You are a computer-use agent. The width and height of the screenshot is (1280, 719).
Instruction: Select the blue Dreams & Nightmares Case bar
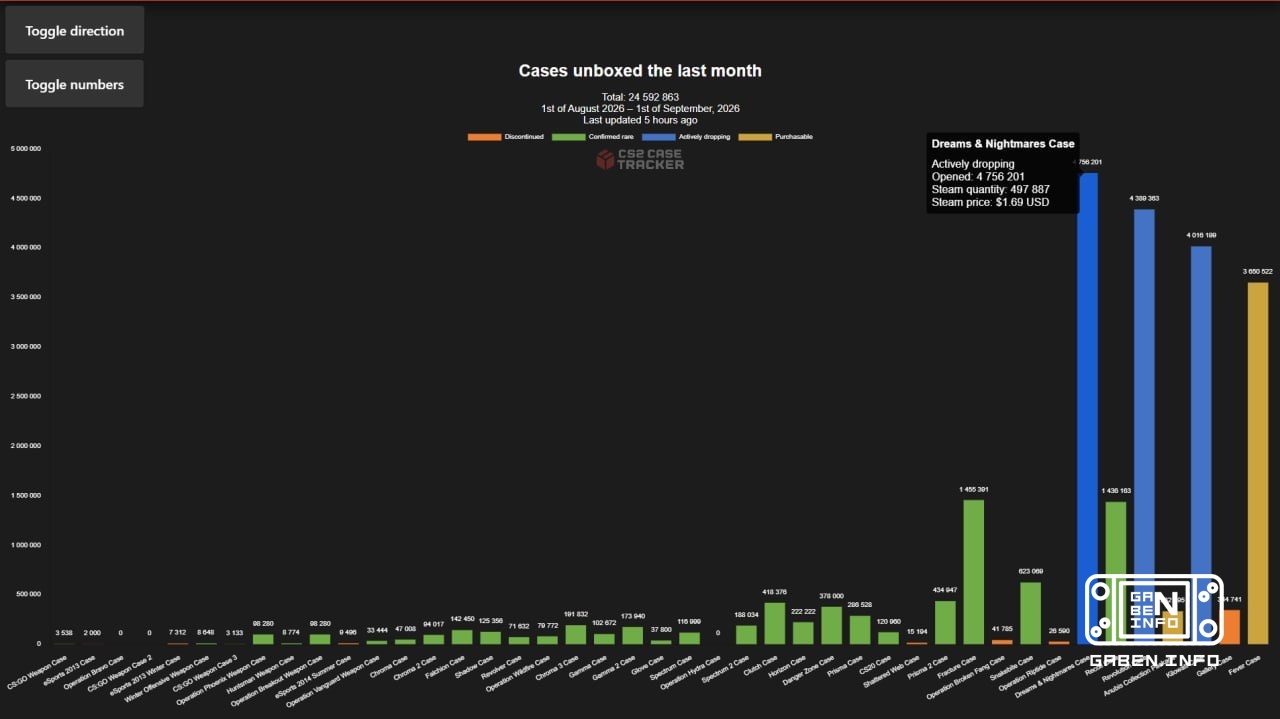tap(1087, 409)
